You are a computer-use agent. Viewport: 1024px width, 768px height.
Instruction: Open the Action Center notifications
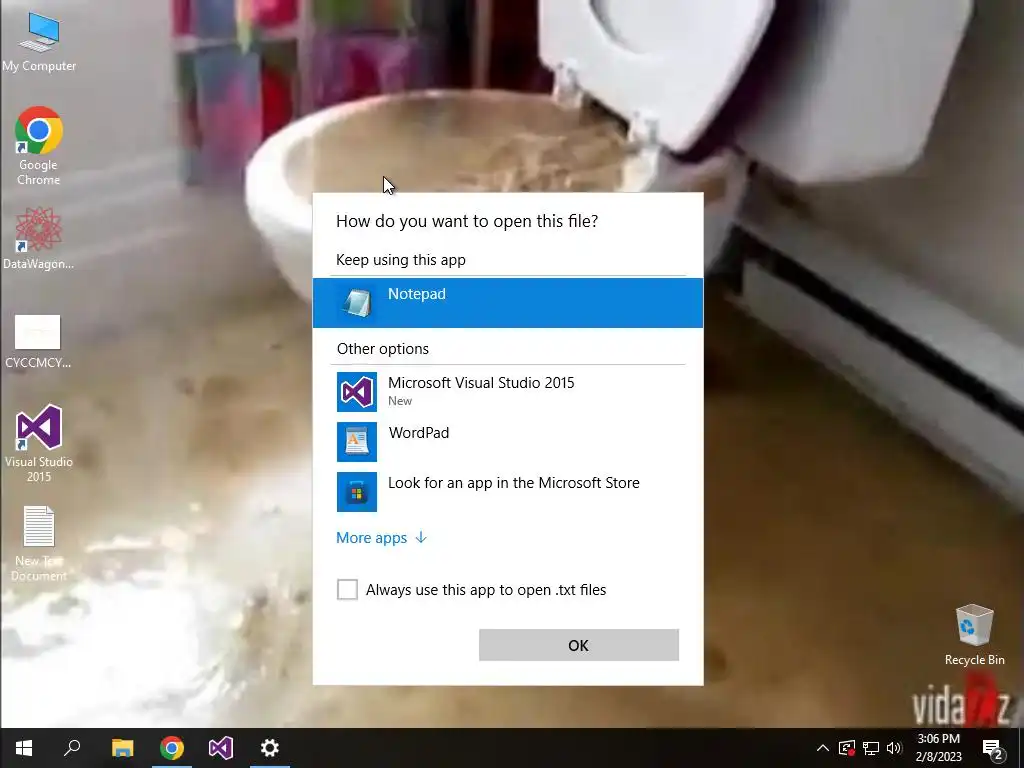993,748
